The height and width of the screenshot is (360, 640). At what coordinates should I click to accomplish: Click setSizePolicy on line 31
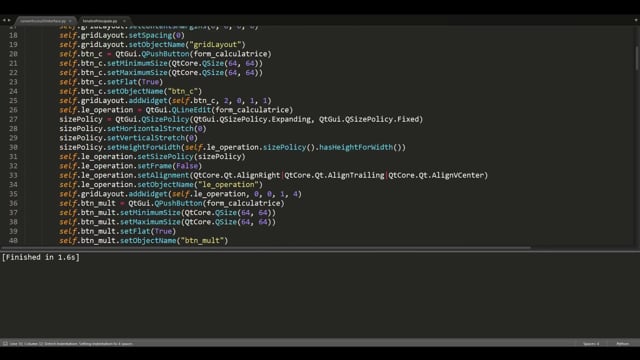coord(165,156)
